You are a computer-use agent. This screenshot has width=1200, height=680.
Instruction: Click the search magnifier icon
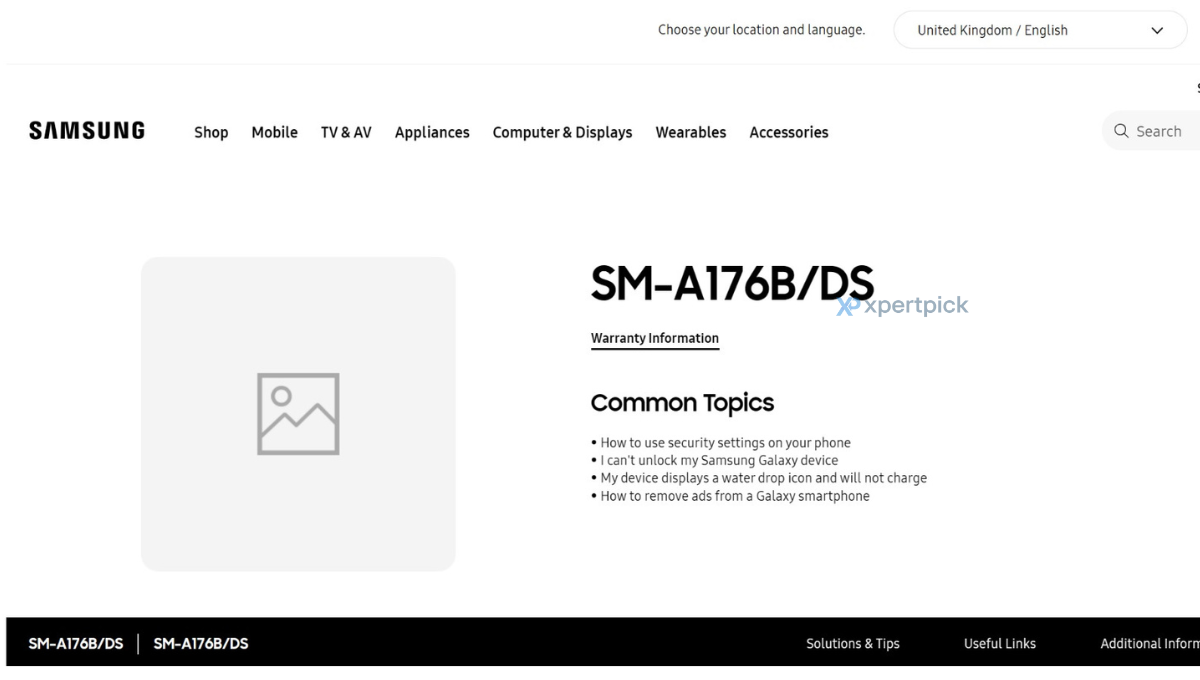pyautogui.click(x=1121, y=131)
